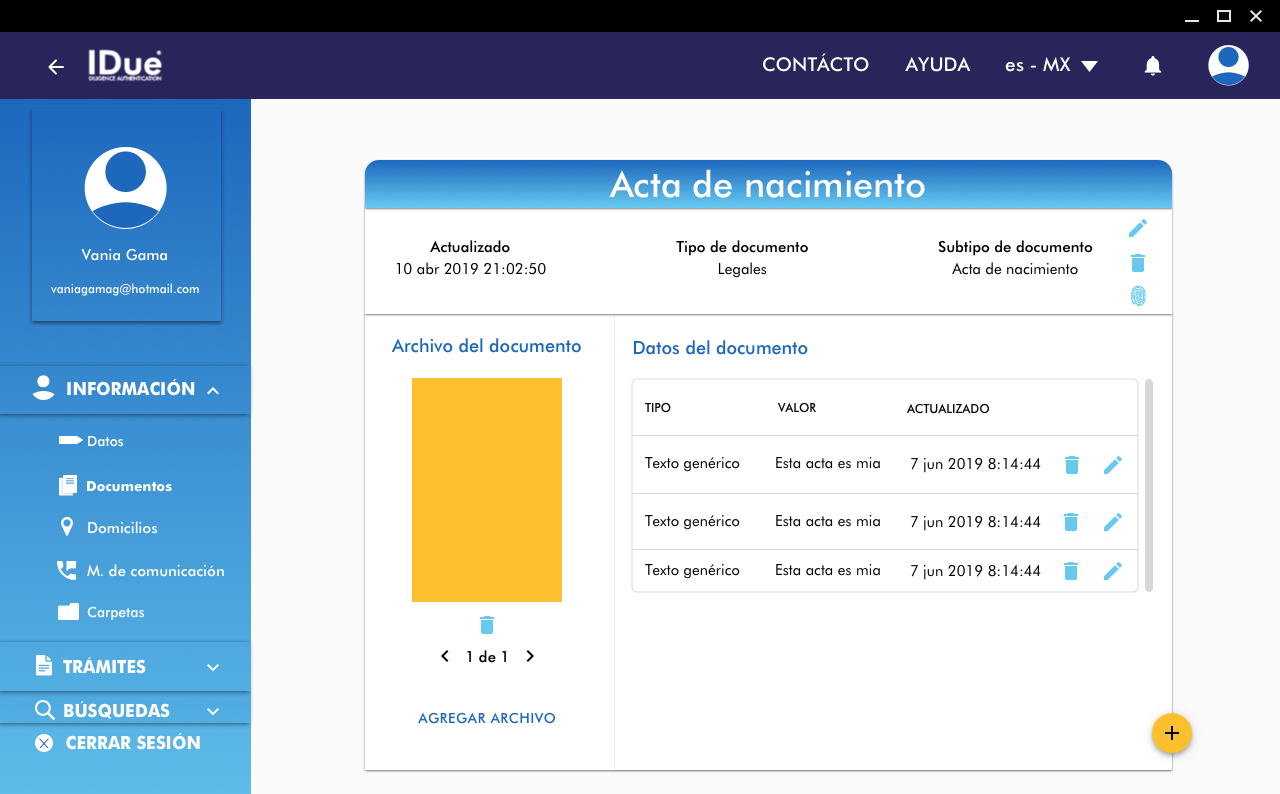
Task: Click the yellow document thumbnail
Action: [486, 490]
